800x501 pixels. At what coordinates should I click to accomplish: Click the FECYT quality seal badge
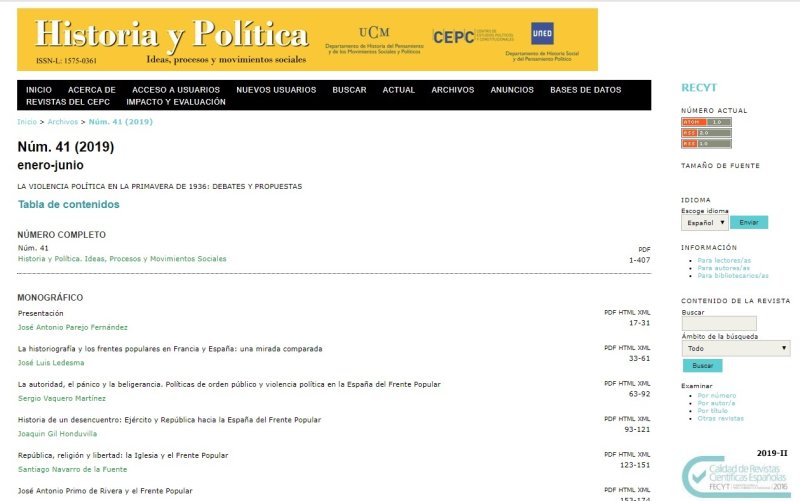[x=734, y=477]
